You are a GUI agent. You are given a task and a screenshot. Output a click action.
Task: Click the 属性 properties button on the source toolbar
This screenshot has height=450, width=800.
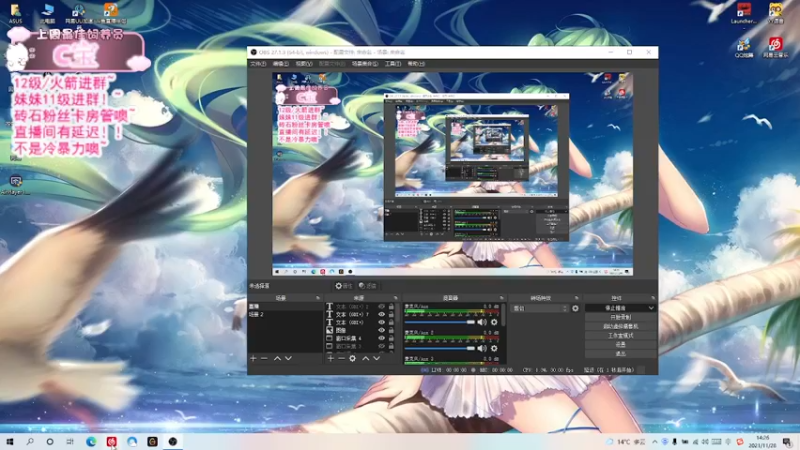click(x=344, y=286)
